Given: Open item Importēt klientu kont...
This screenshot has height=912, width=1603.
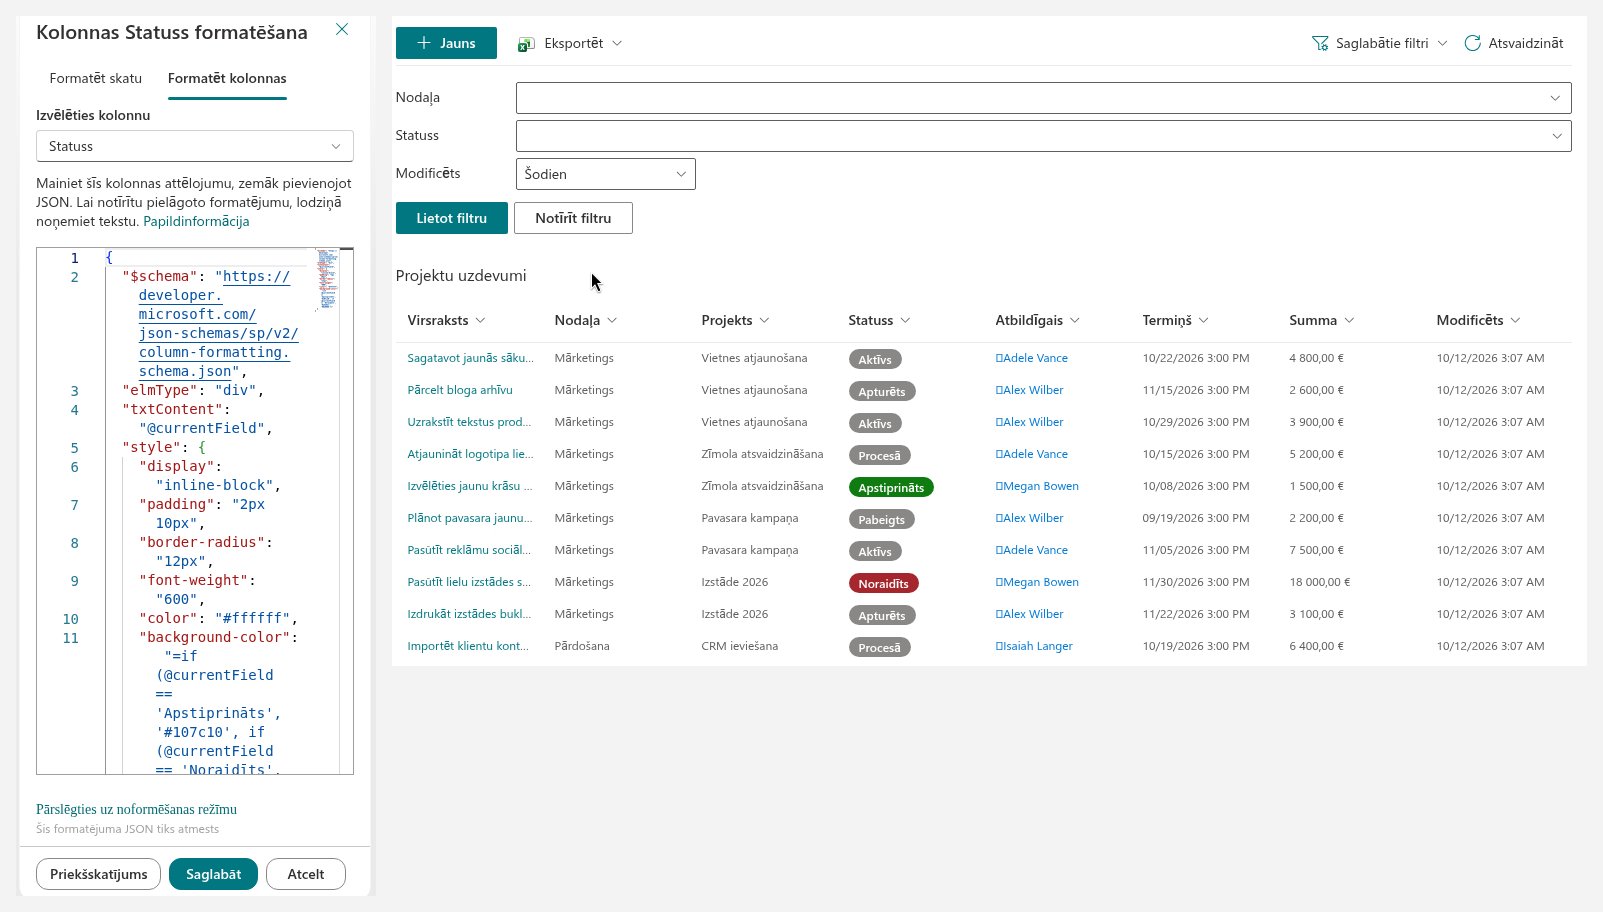Looking at the screenshot, I should pos(468,646).
